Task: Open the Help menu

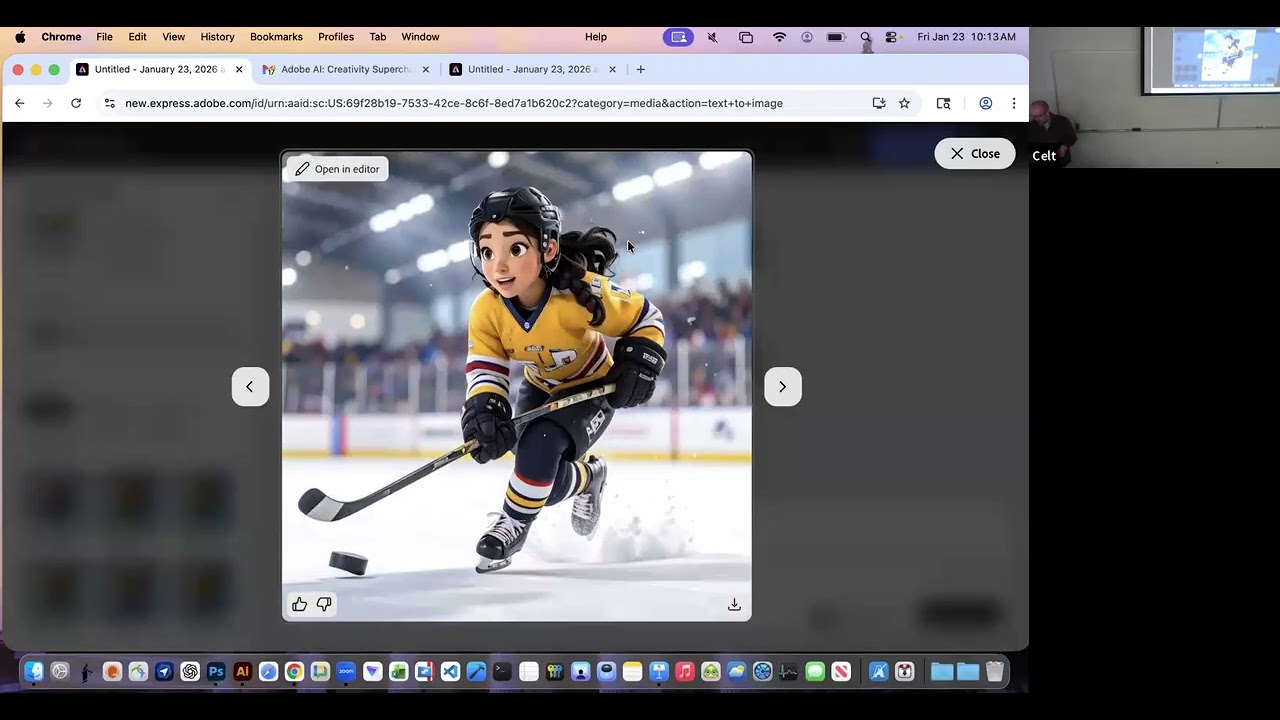Action: click(596, 37)
